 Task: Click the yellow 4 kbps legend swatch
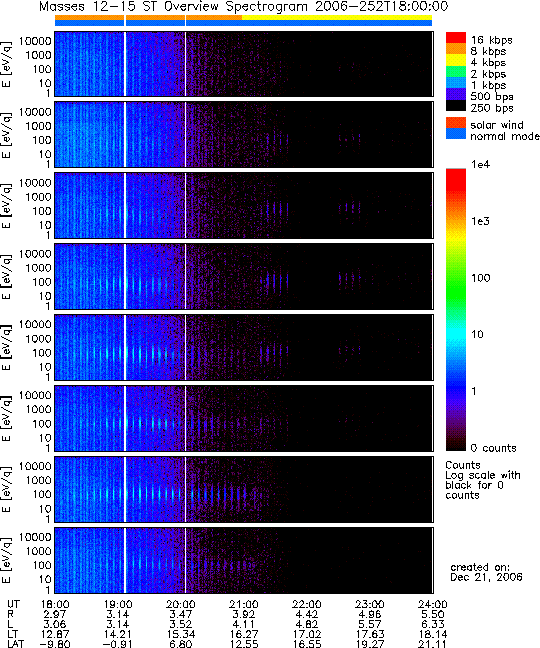pyautogui.click(x=456, y=60)
